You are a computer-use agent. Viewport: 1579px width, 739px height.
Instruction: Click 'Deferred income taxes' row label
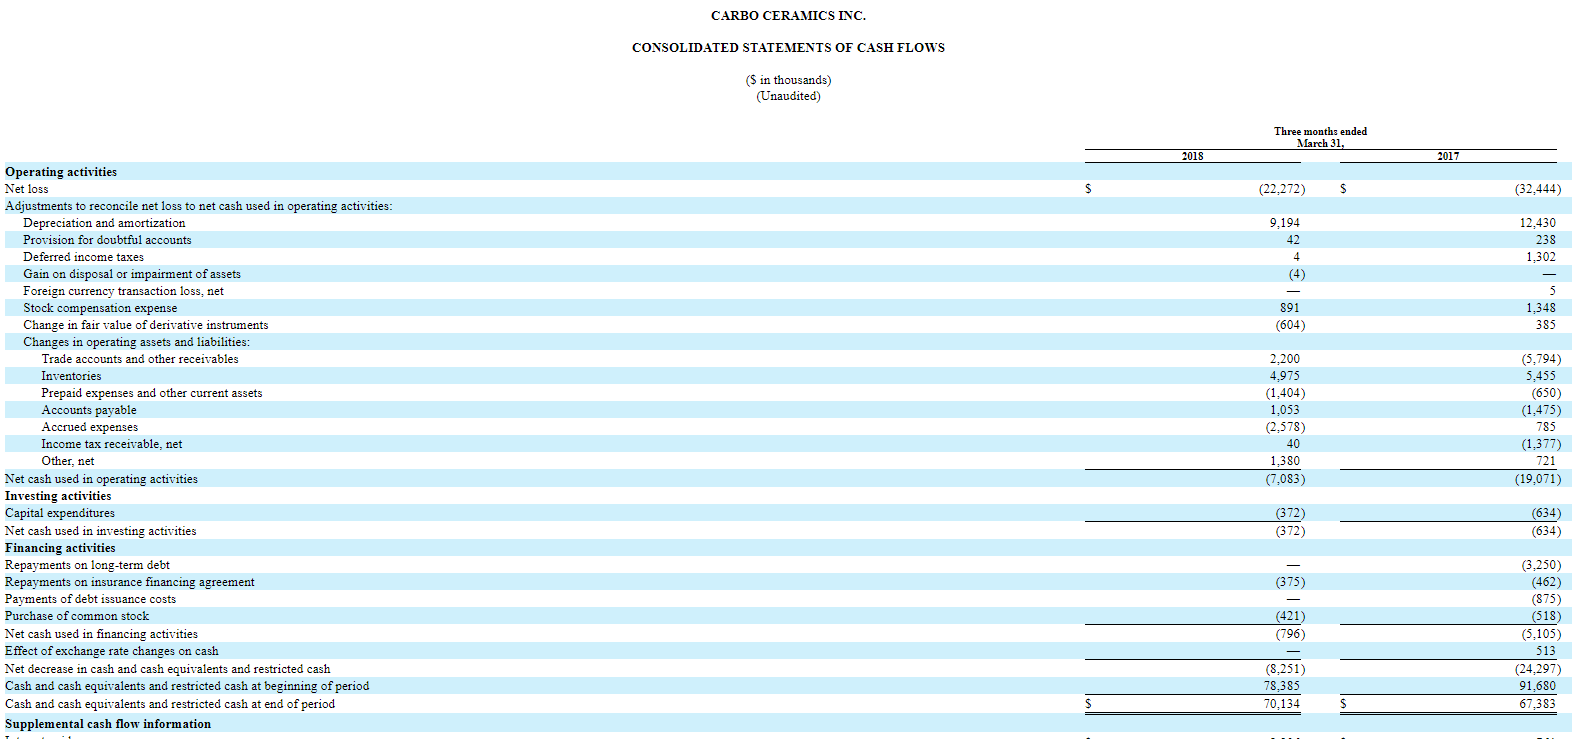pyautogui.click(x=83, y=257)
